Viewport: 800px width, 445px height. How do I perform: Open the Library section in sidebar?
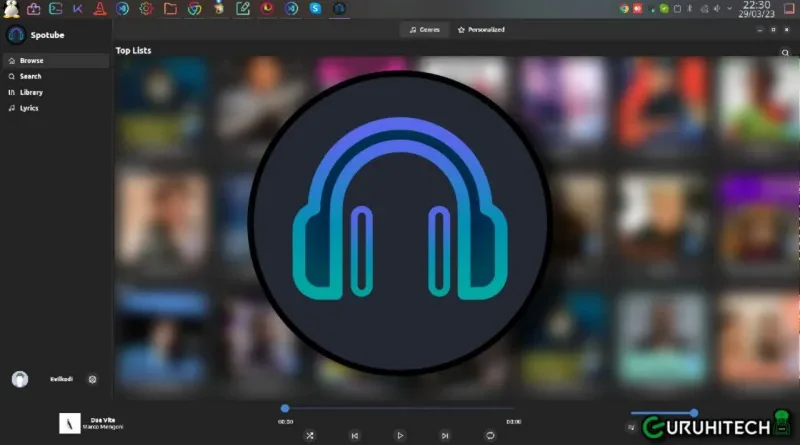pyautogui.click(x=55, y=92)
